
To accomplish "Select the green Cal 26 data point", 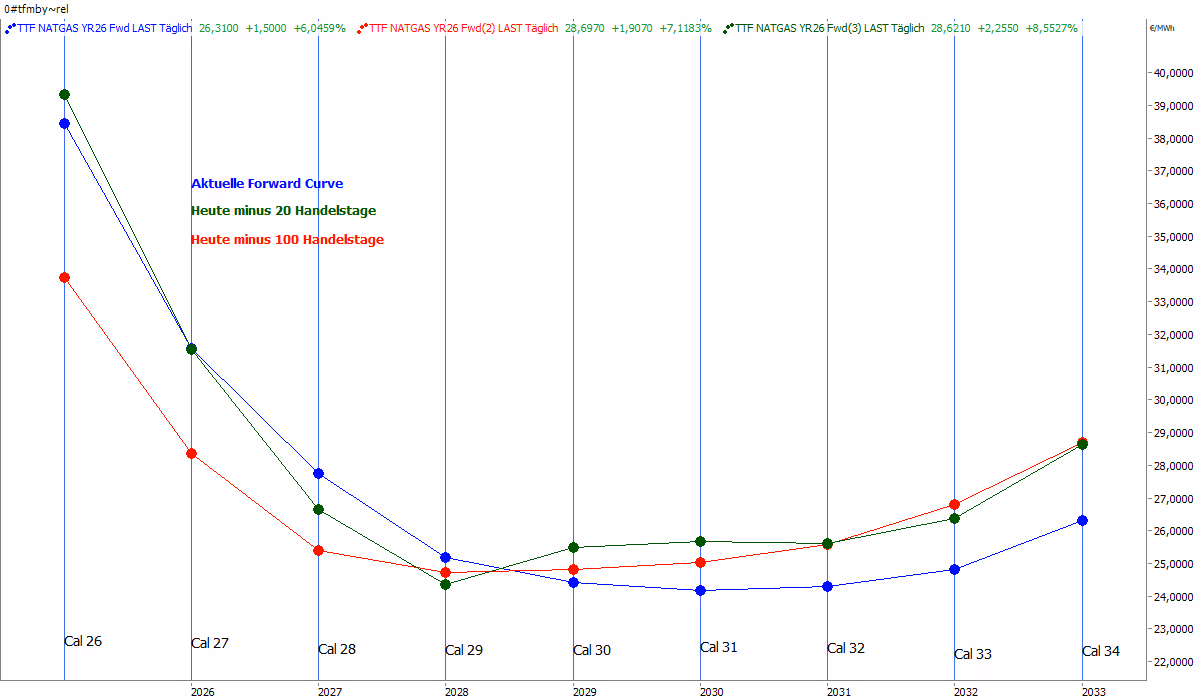I will point(64,95).
